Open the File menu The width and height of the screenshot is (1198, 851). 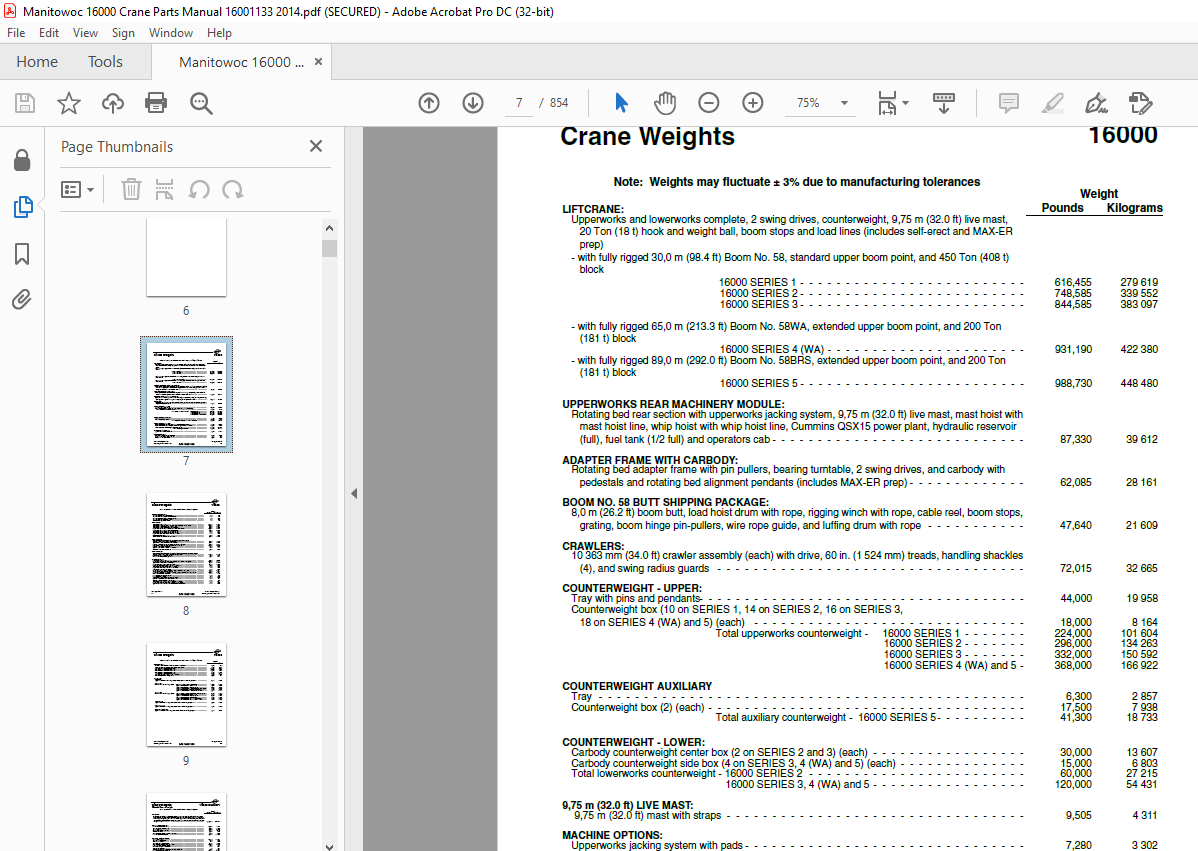[16, 33]
